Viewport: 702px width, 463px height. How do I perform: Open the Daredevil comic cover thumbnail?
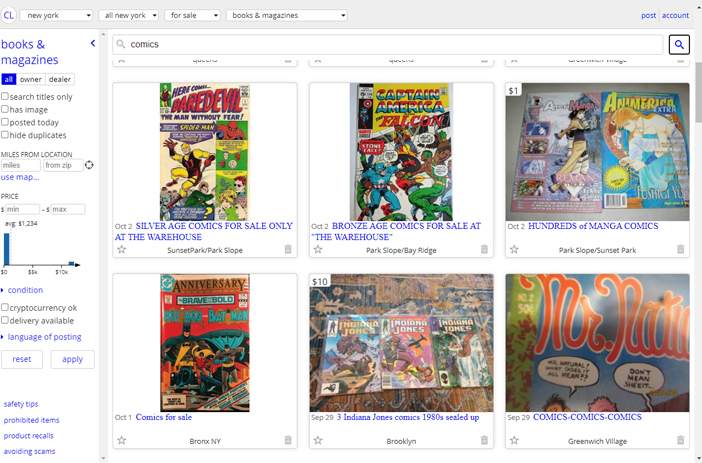pyautogui.click(x=205, y=152)
